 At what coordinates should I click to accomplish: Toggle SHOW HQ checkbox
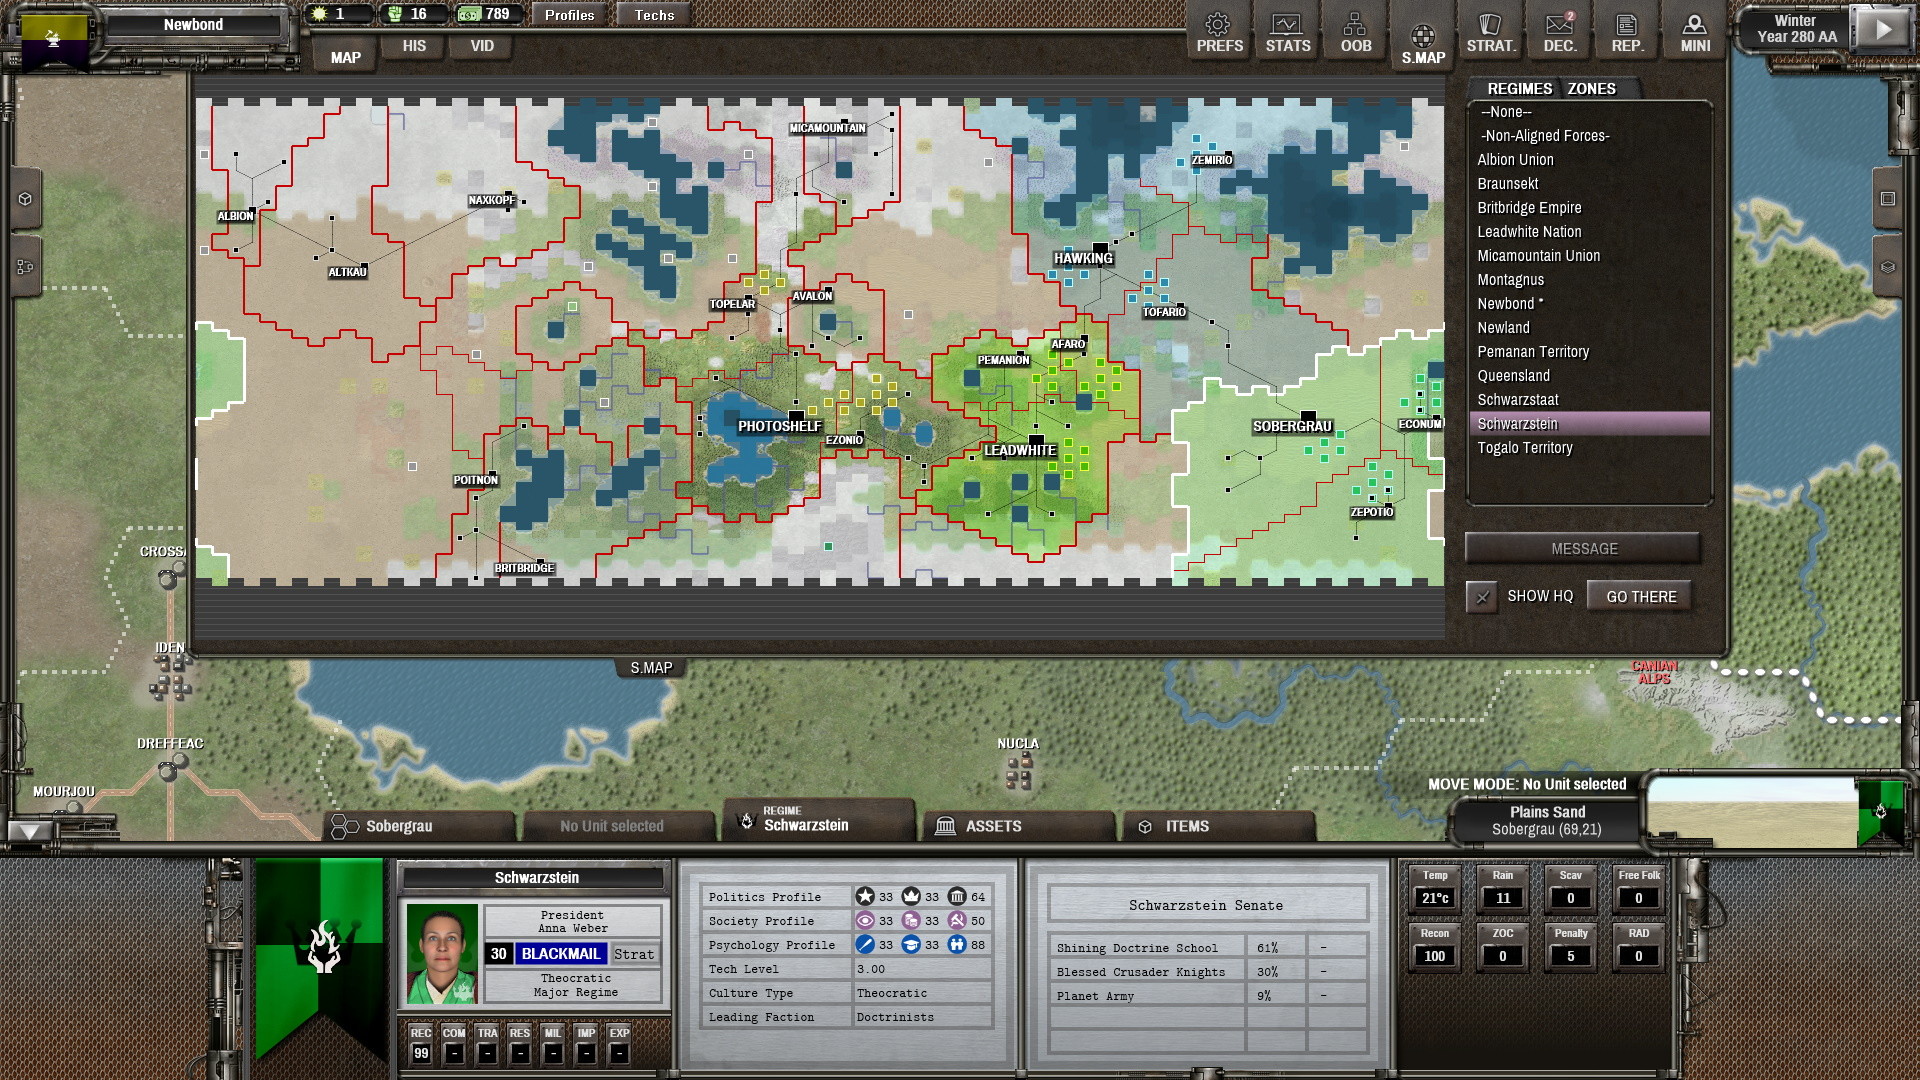coord(1481,596)
